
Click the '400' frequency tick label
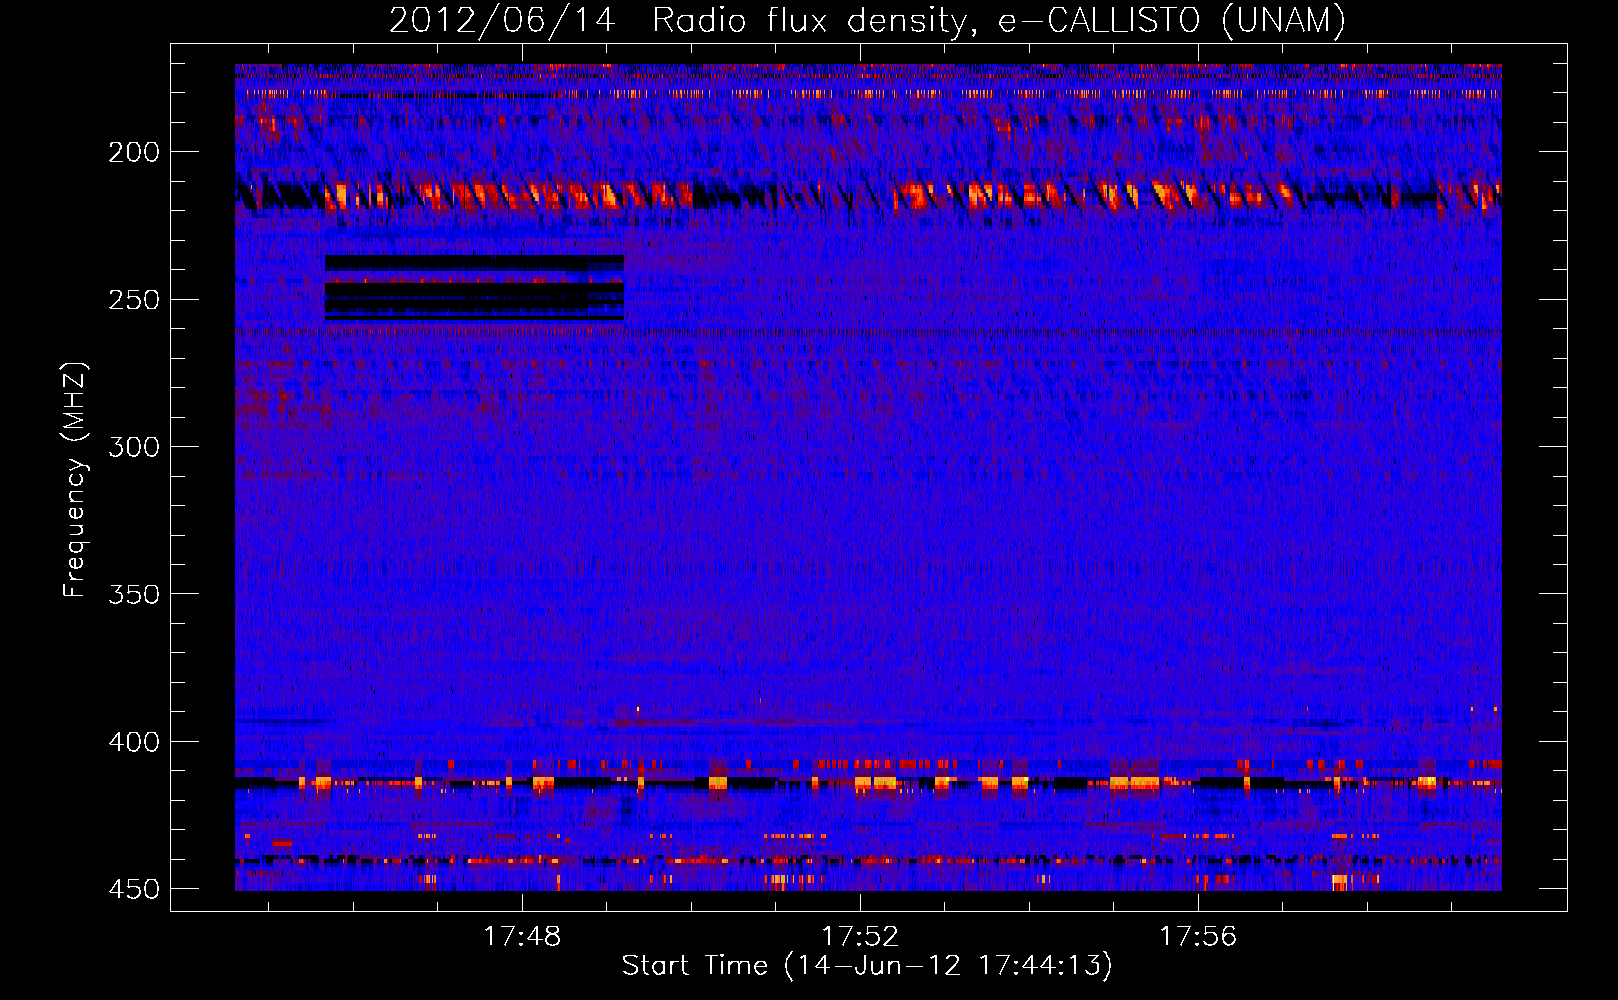pos(134,742)
